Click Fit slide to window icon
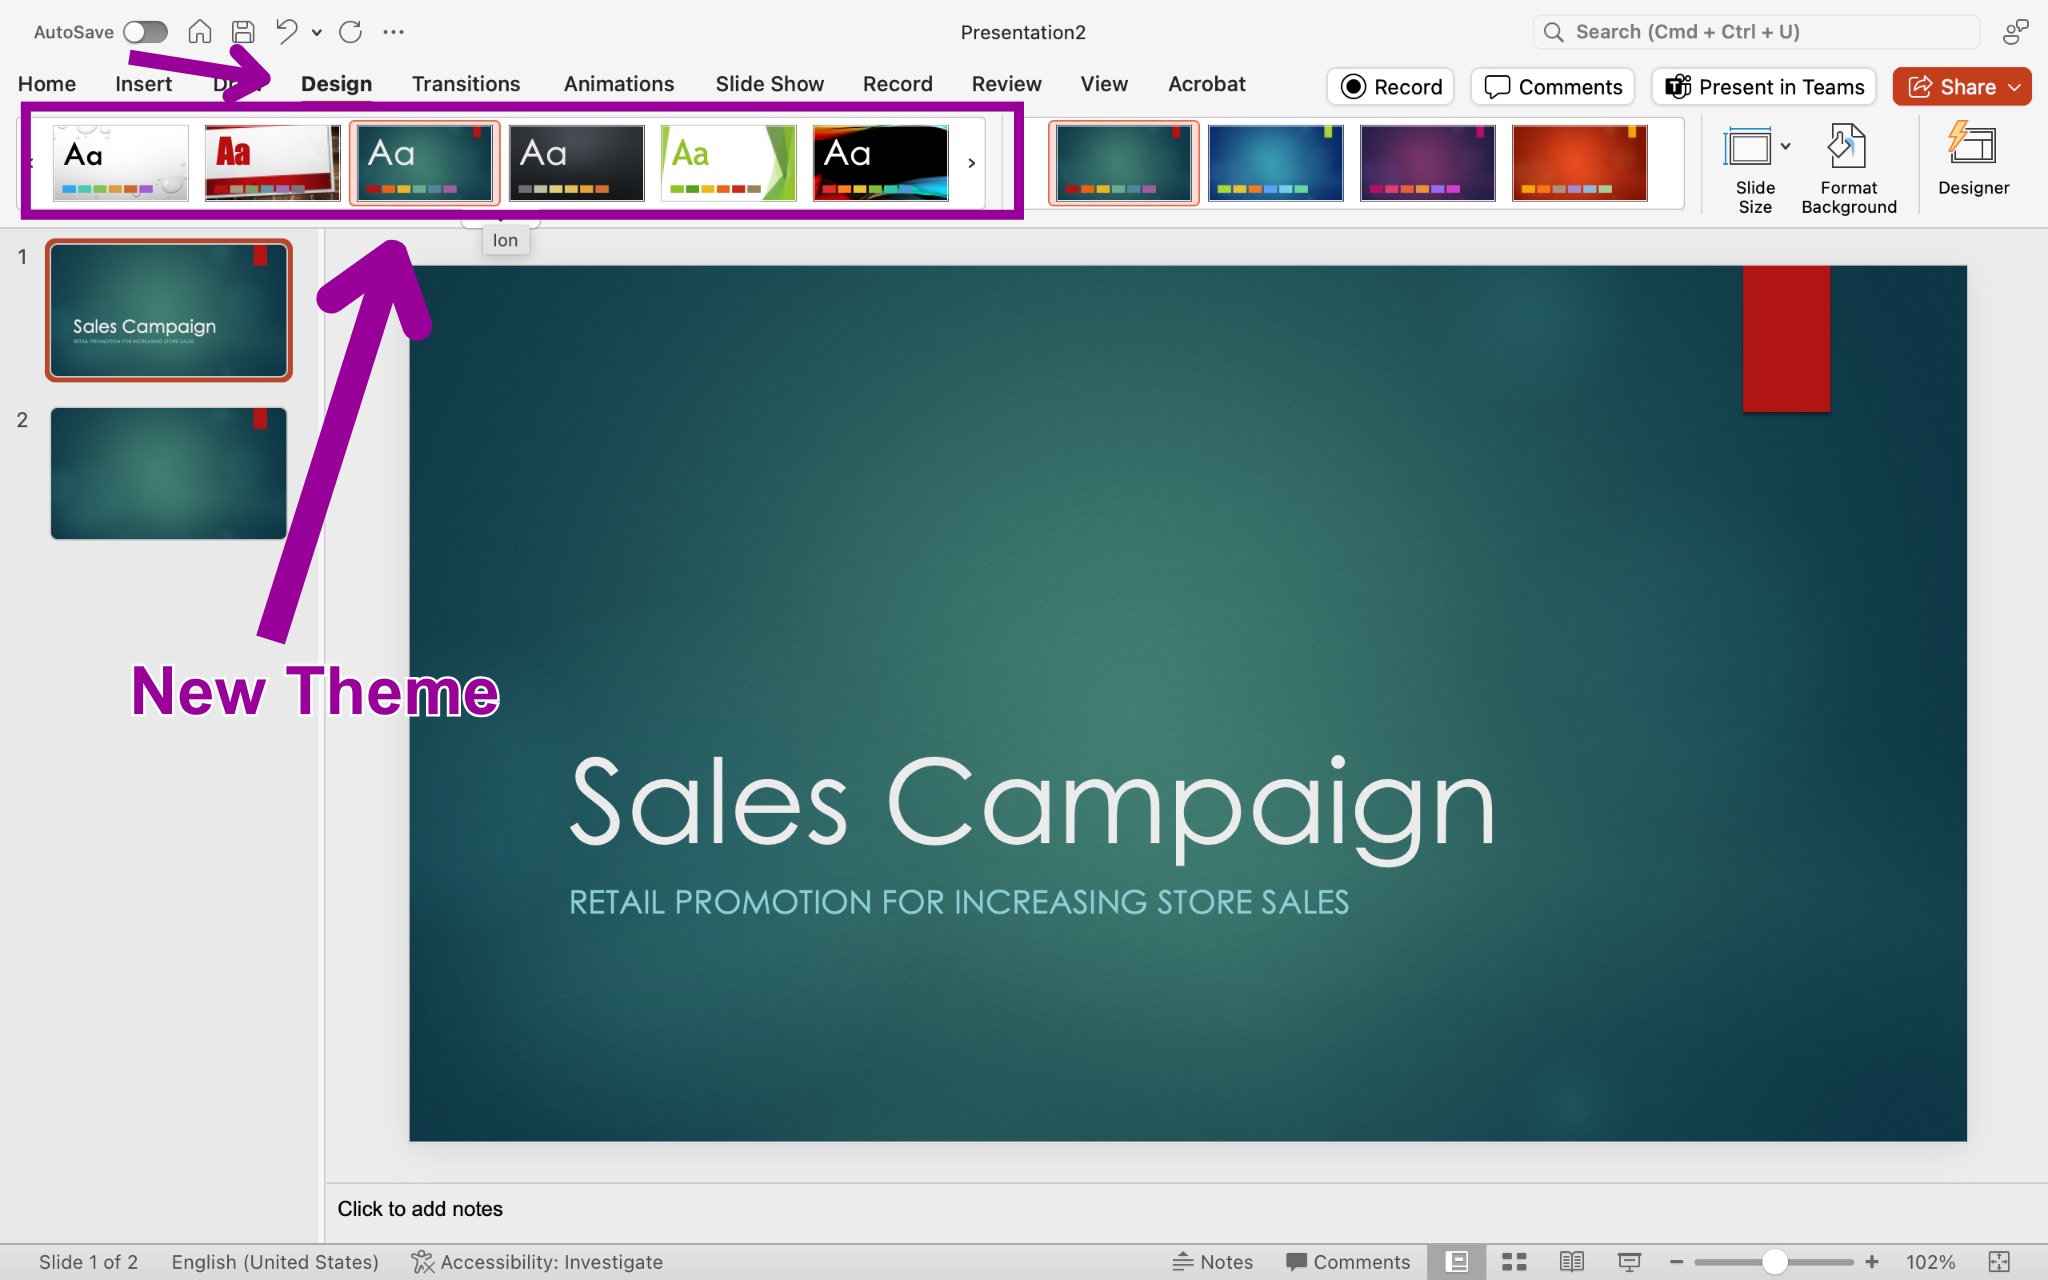 (1999, 1262)
